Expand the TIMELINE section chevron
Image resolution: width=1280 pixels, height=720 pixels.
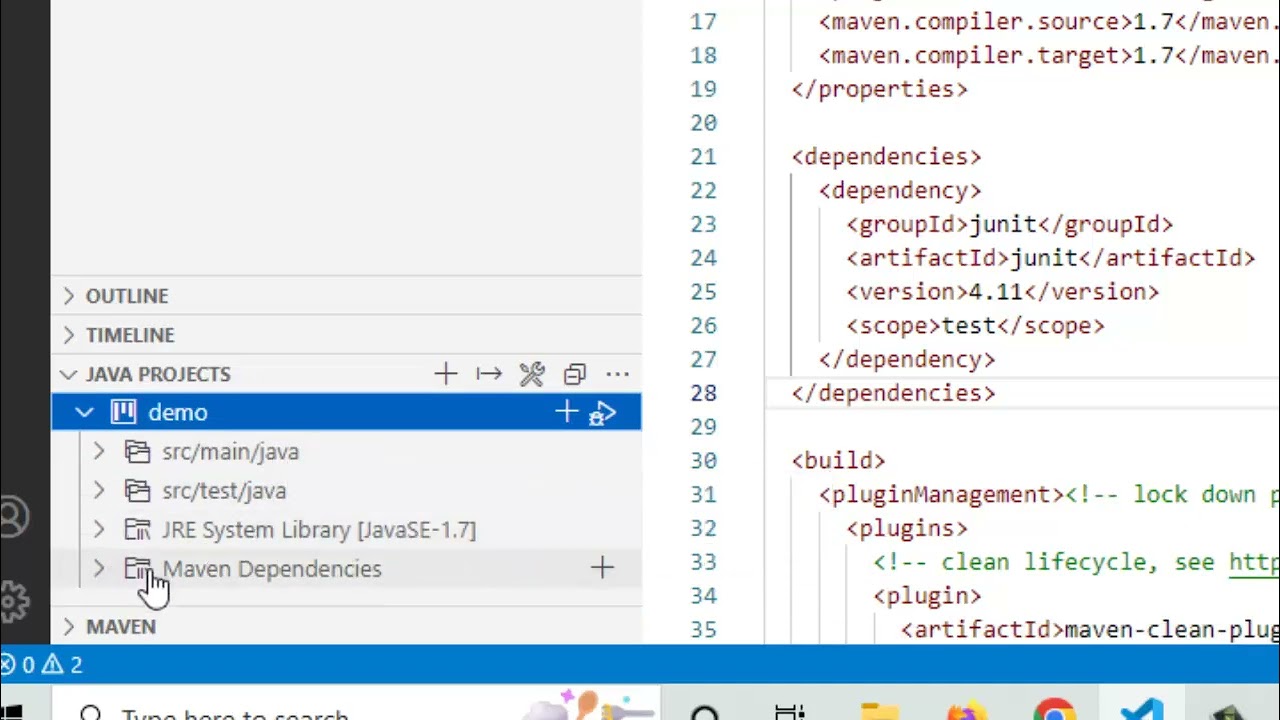tap(68, 335)
